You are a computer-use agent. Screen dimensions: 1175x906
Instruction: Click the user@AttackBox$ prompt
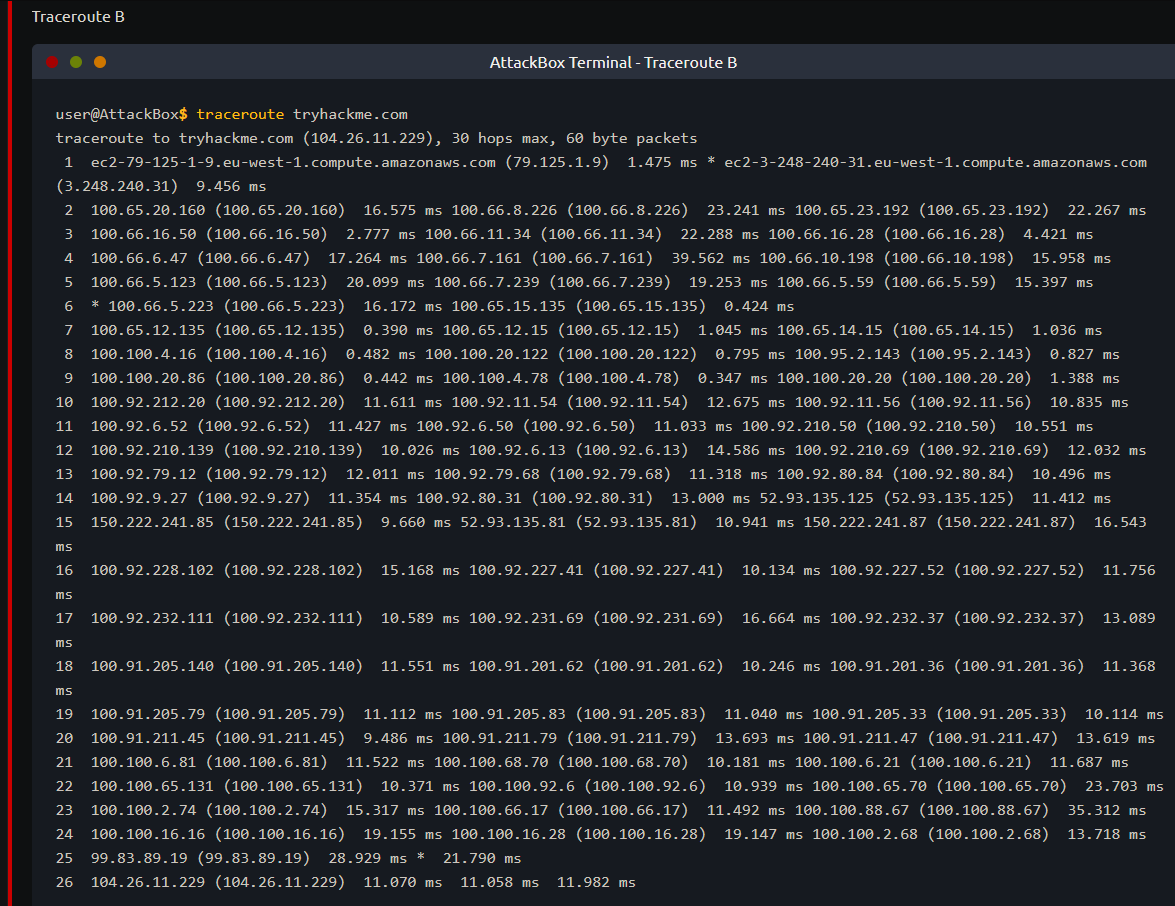click(121, 115)
